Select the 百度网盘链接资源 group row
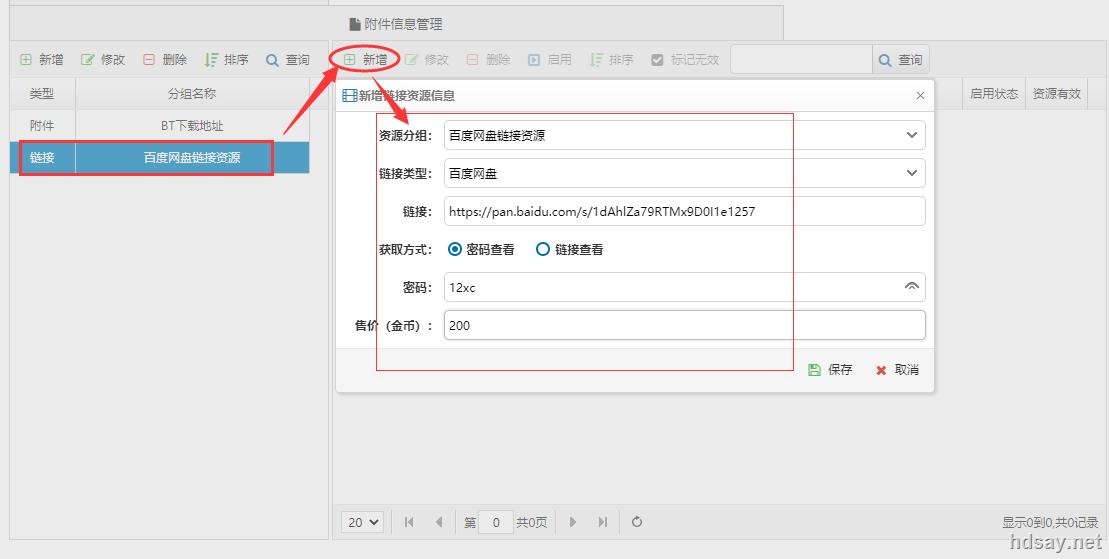Image resolution: width=1109 pixels, height=559 pixels. click(191, 157)
